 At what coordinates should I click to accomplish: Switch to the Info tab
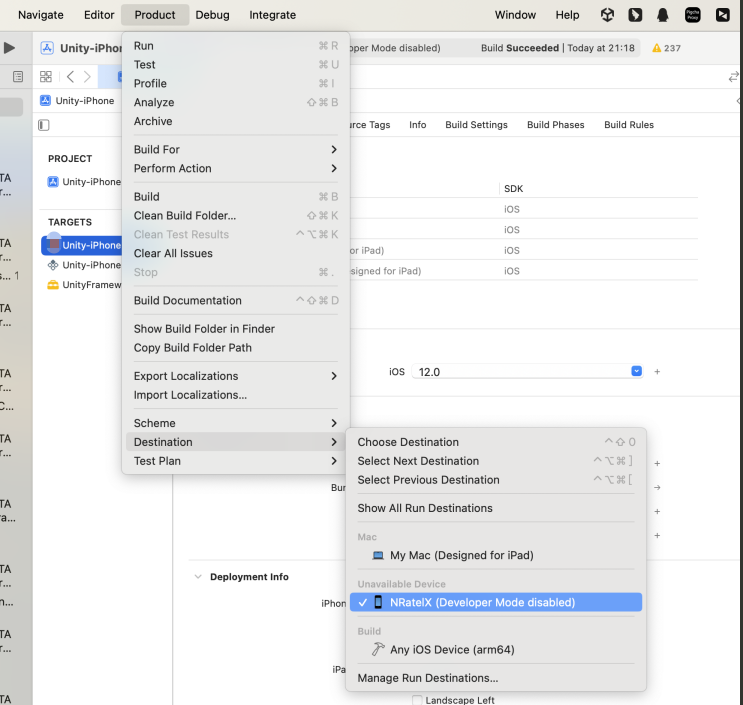click(x=417, y=125)
